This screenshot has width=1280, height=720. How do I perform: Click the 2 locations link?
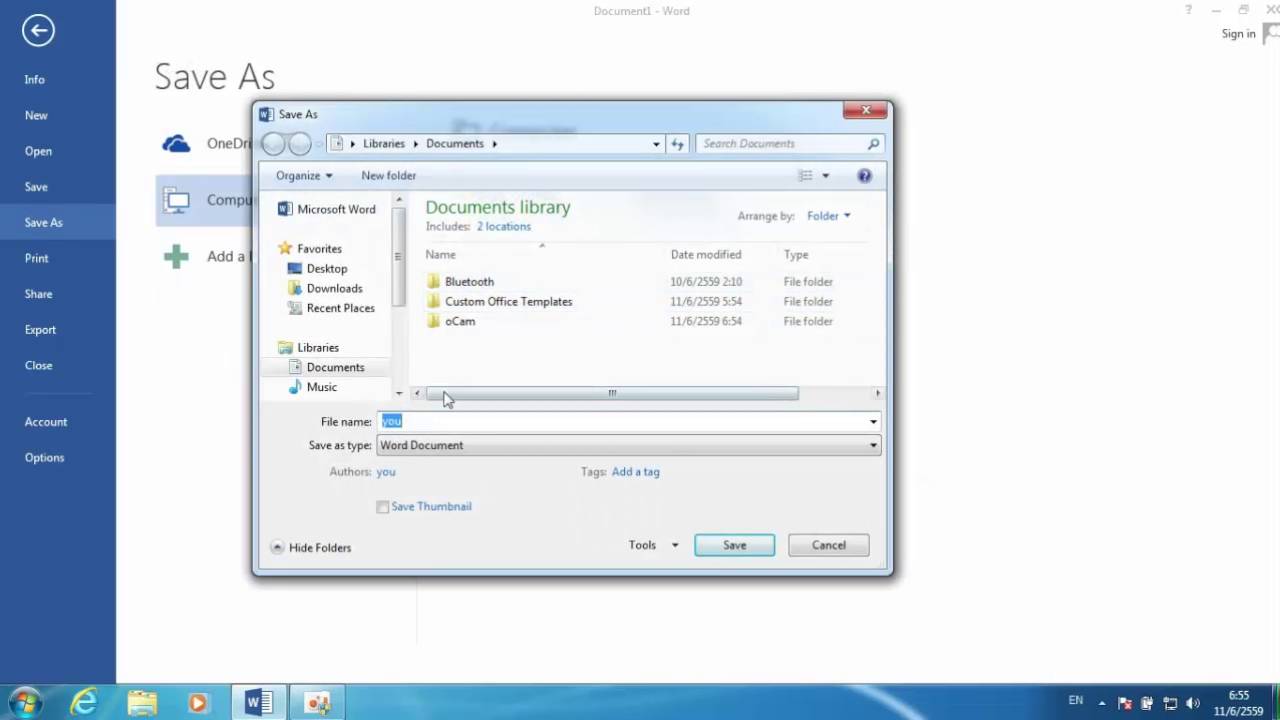point(504,227)
